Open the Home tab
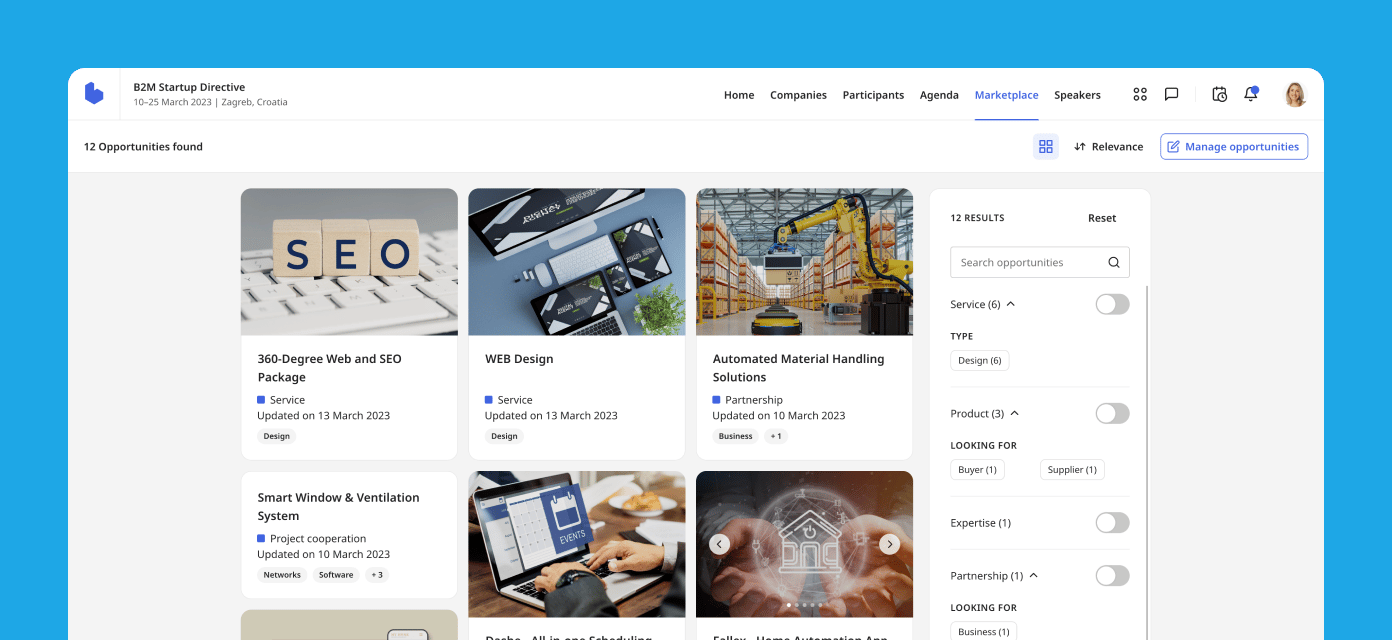 739,95
